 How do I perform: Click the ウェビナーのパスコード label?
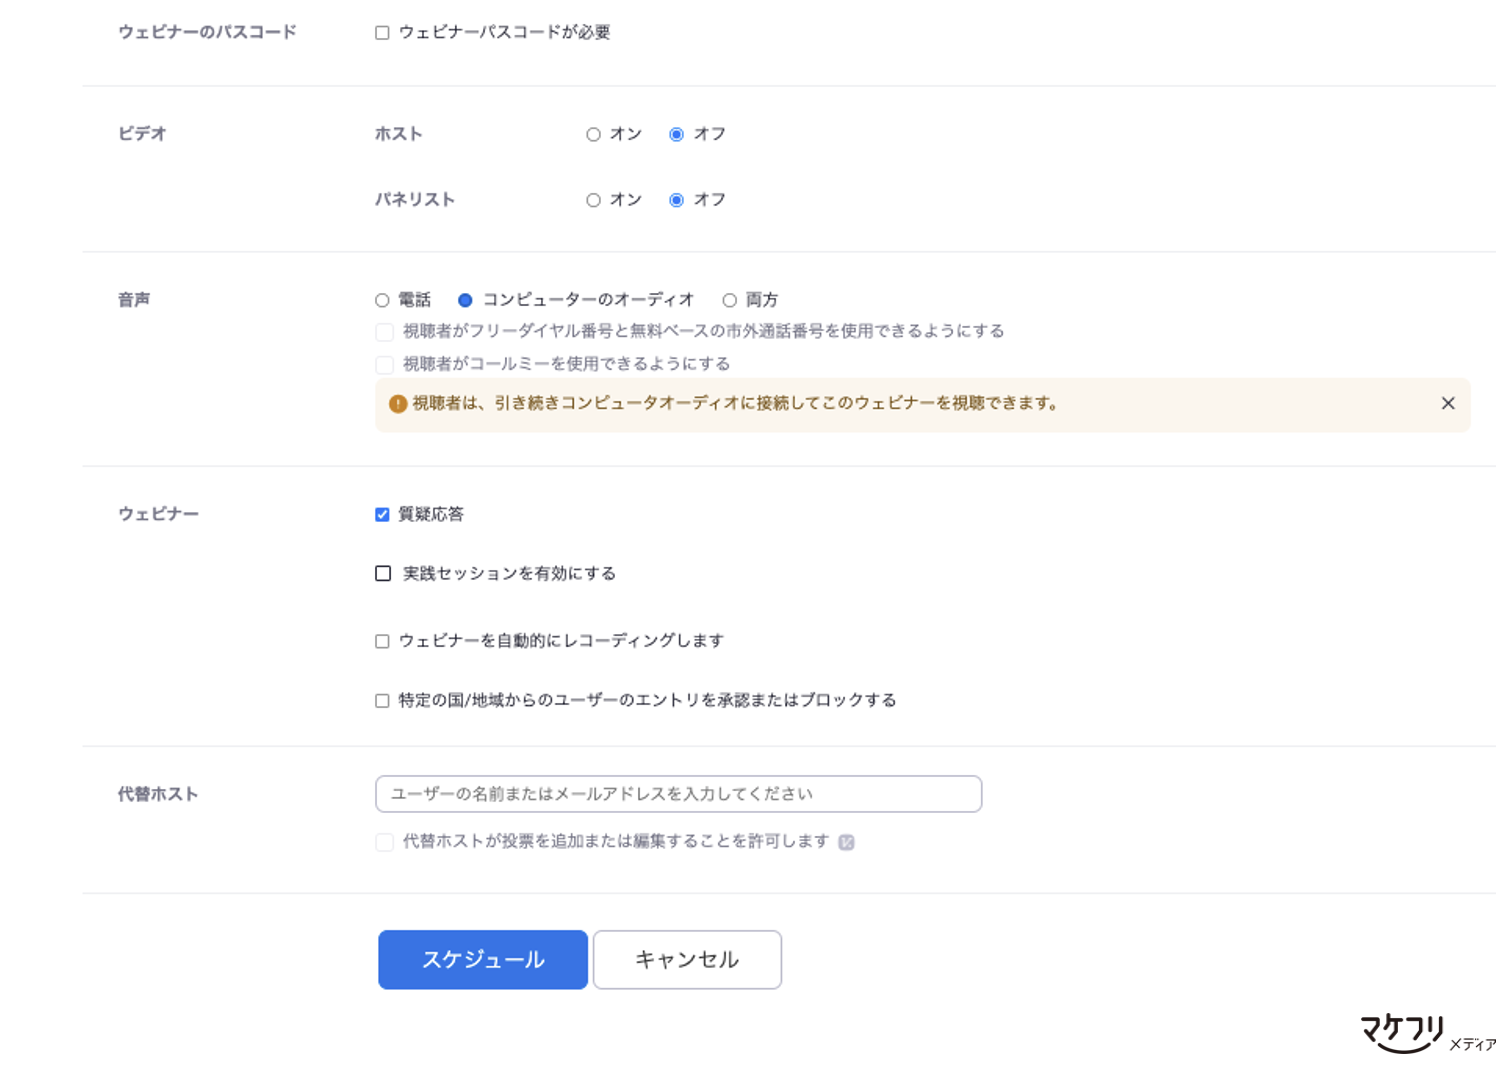pos(207,32)
